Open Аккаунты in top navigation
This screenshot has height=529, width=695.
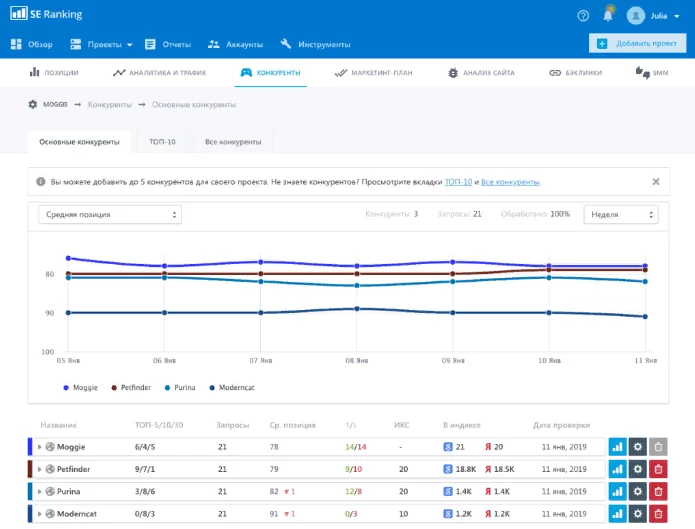coord(235,44)
